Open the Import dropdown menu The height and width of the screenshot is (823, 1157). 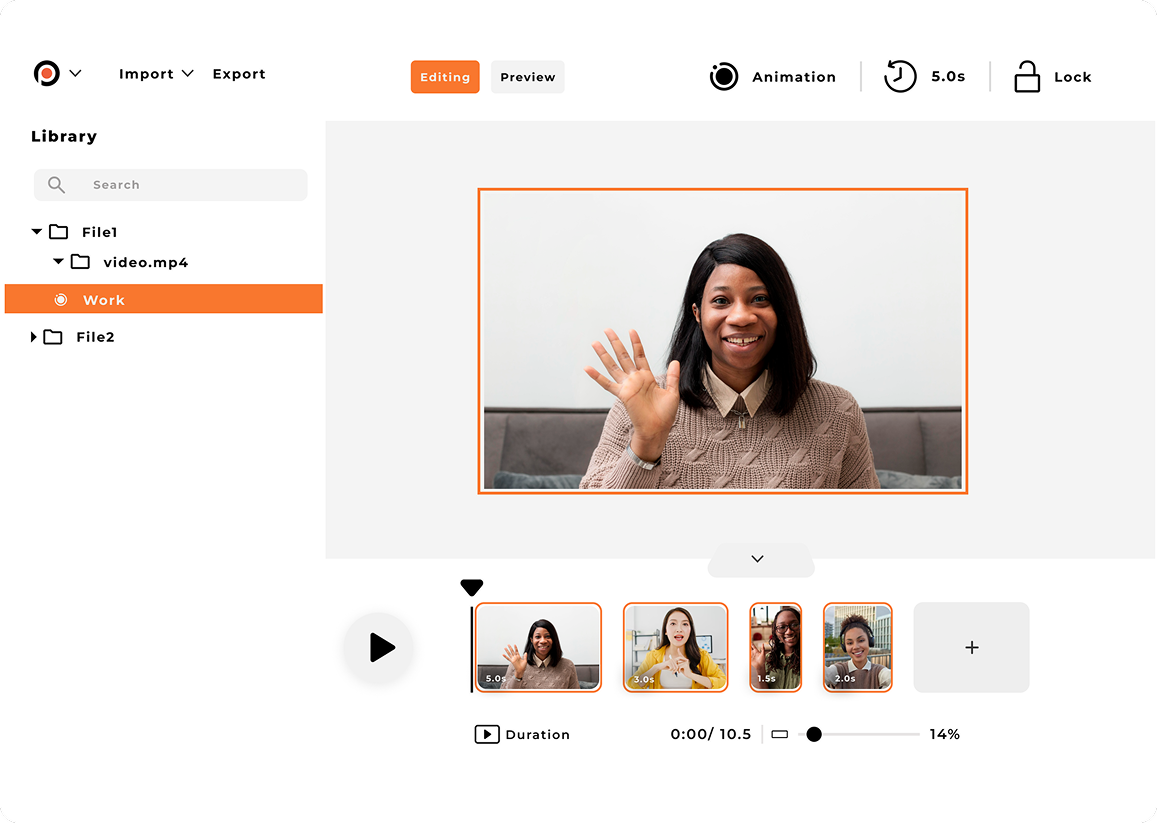[x=156, y=74]
